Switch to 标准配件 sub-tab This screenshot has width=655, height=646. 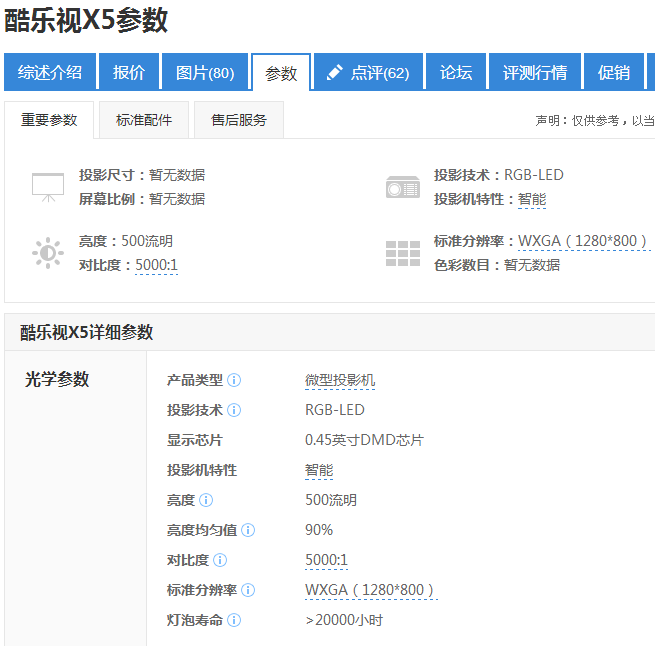click(144, 120)
